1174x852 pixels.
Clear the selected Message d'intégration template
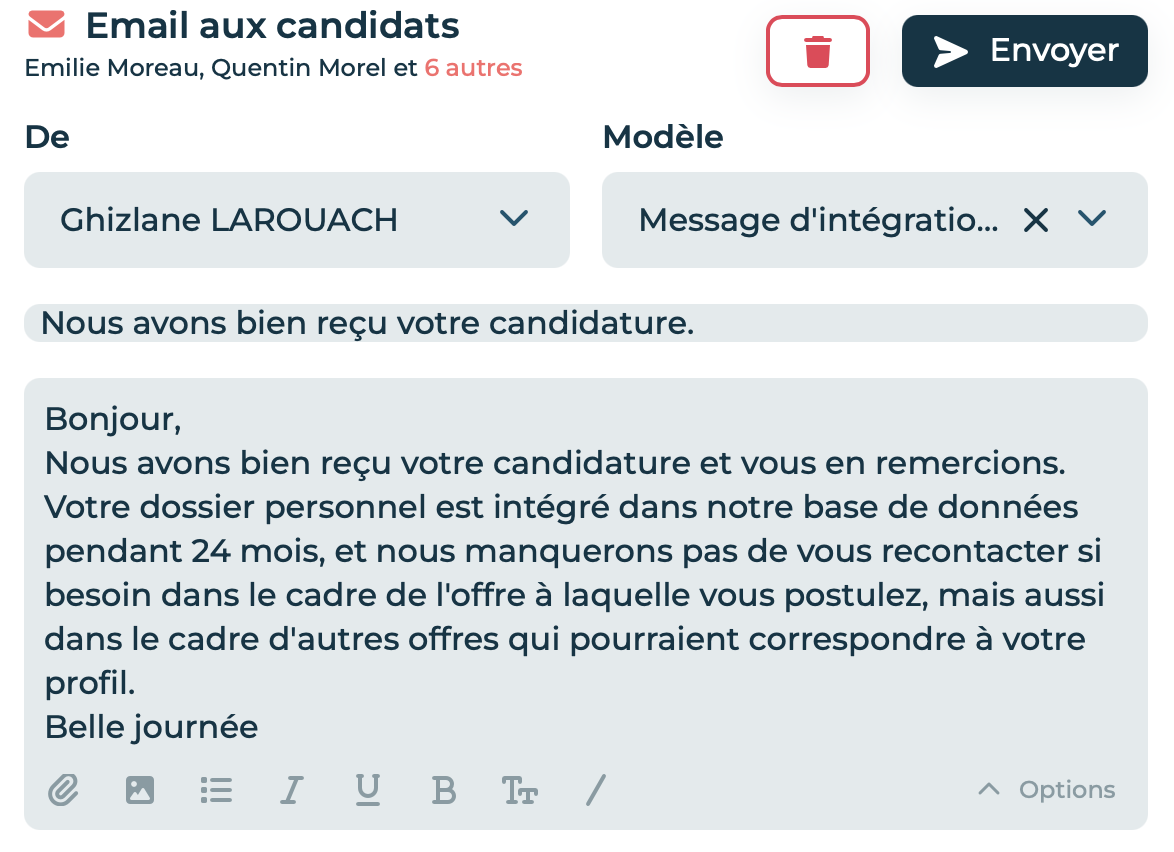click(1036, 220)
